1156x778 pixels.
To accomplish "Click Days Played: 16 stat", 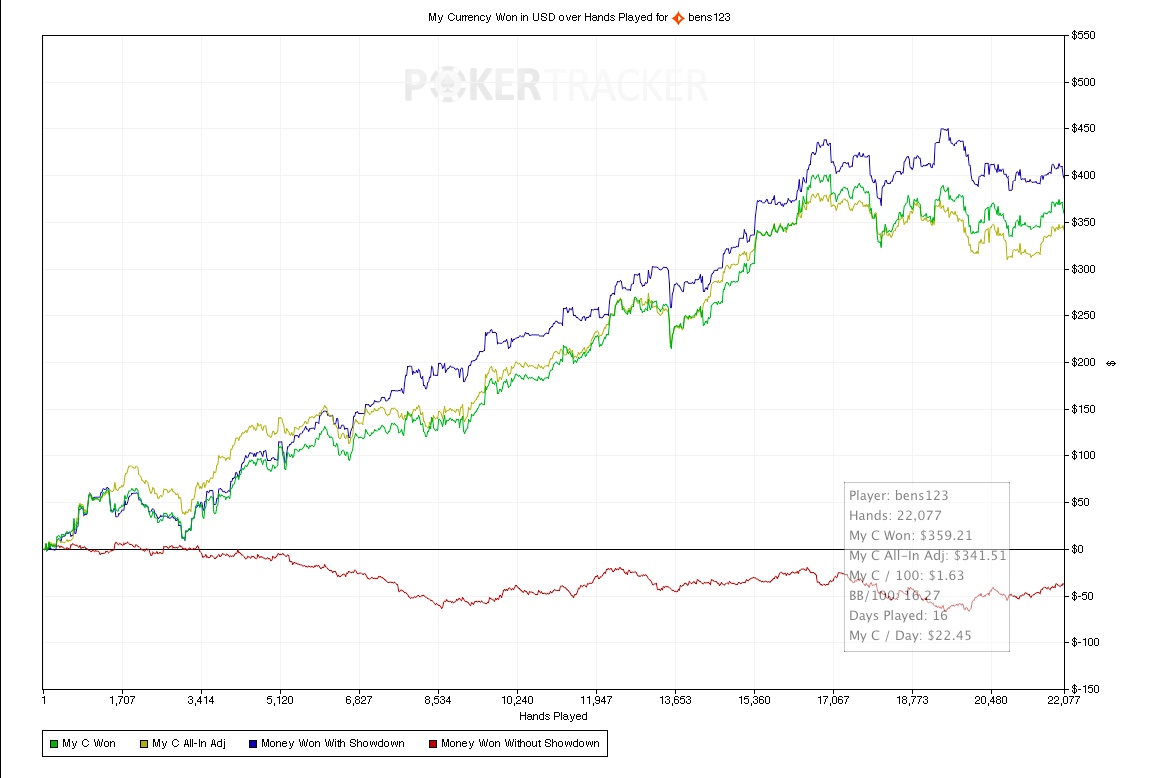I will (x=898, y=615).
